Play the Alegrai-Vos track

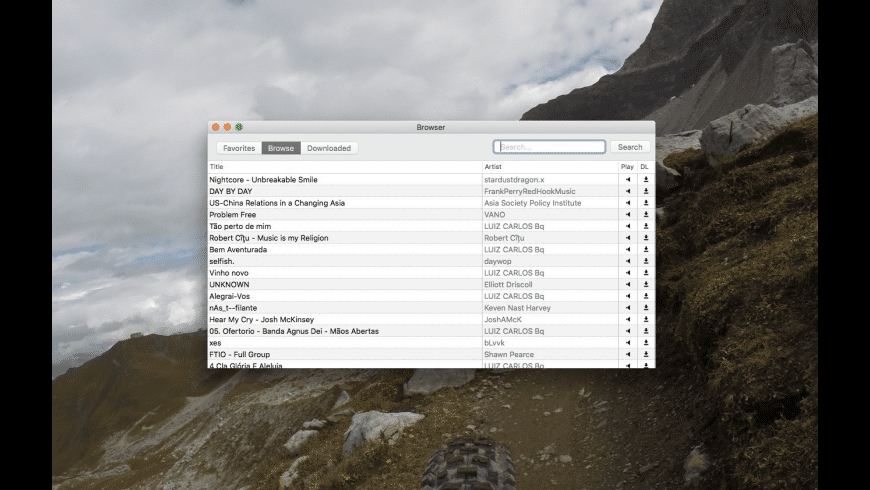(x=628, y=296)
